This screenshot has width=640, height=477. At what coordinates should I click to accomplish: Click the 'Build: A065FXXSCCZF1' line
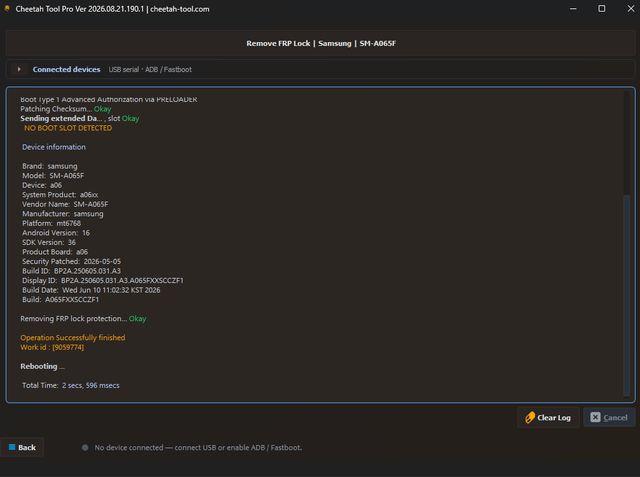(x=60, y=300)
